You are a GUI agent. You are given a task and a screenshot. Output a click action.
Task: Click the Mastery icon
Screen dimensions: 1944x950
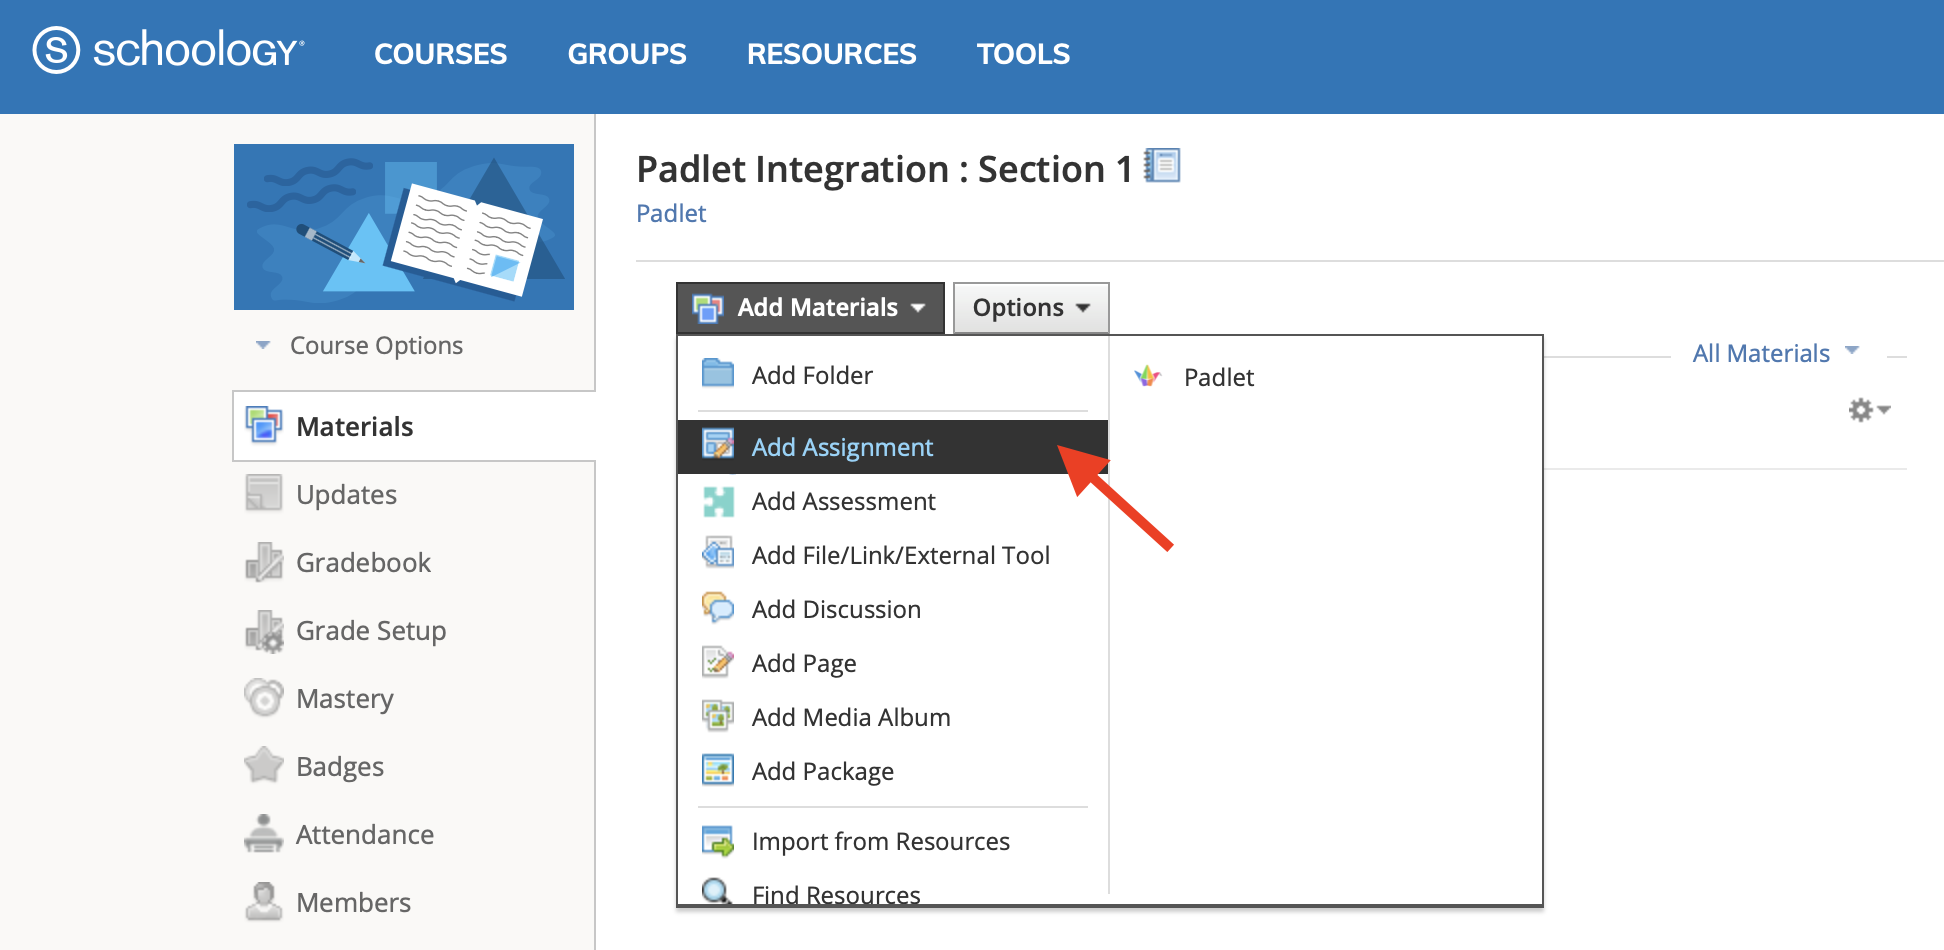pyautogui.click(x=264, y=697)
